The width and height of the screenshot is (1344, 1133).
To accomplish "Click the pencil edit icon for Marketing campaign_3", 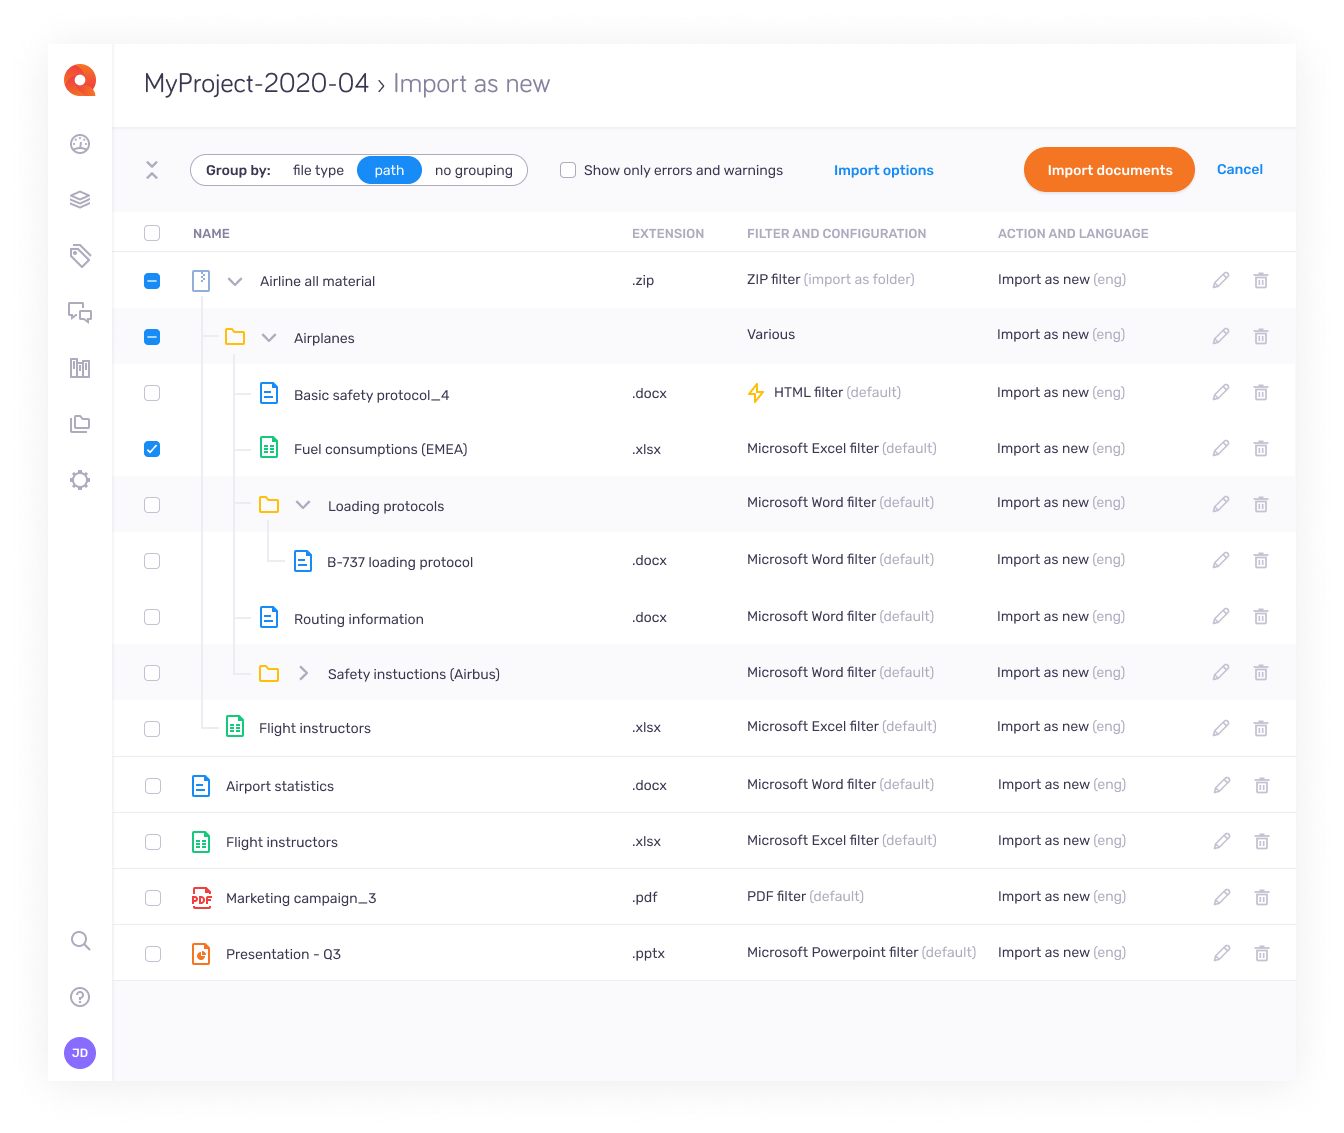I will click(1221, 897).
